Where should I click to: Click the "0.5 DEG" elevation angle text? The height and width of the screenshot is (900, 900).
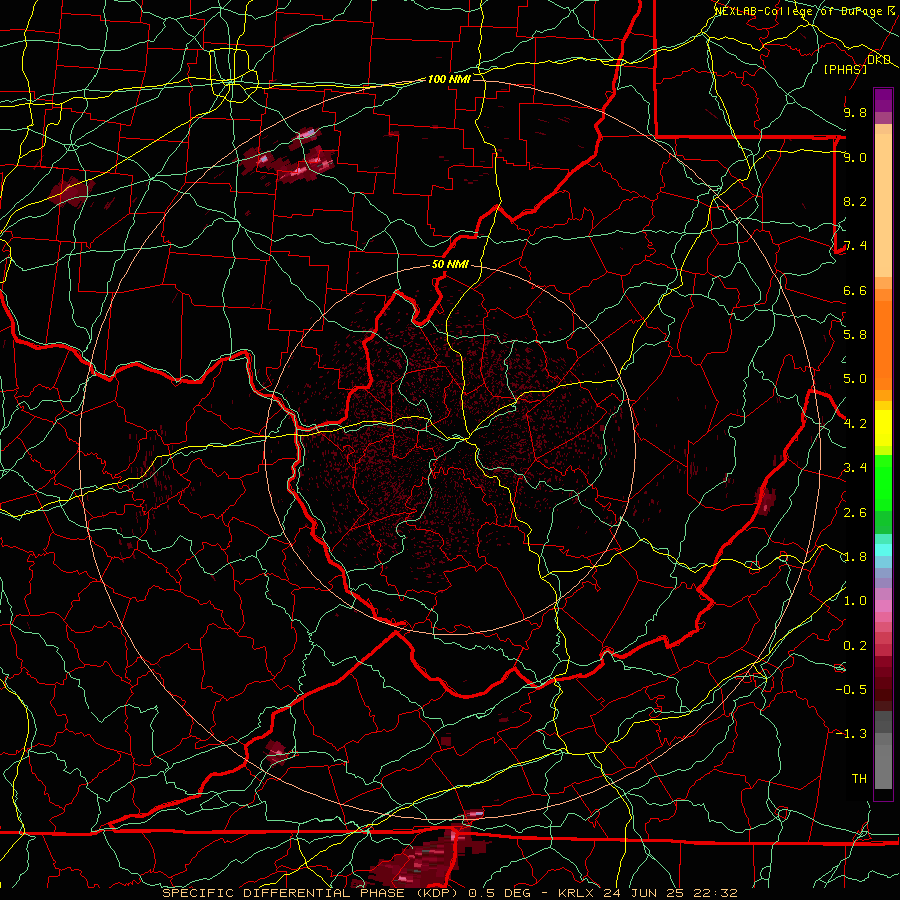(499, 893)
